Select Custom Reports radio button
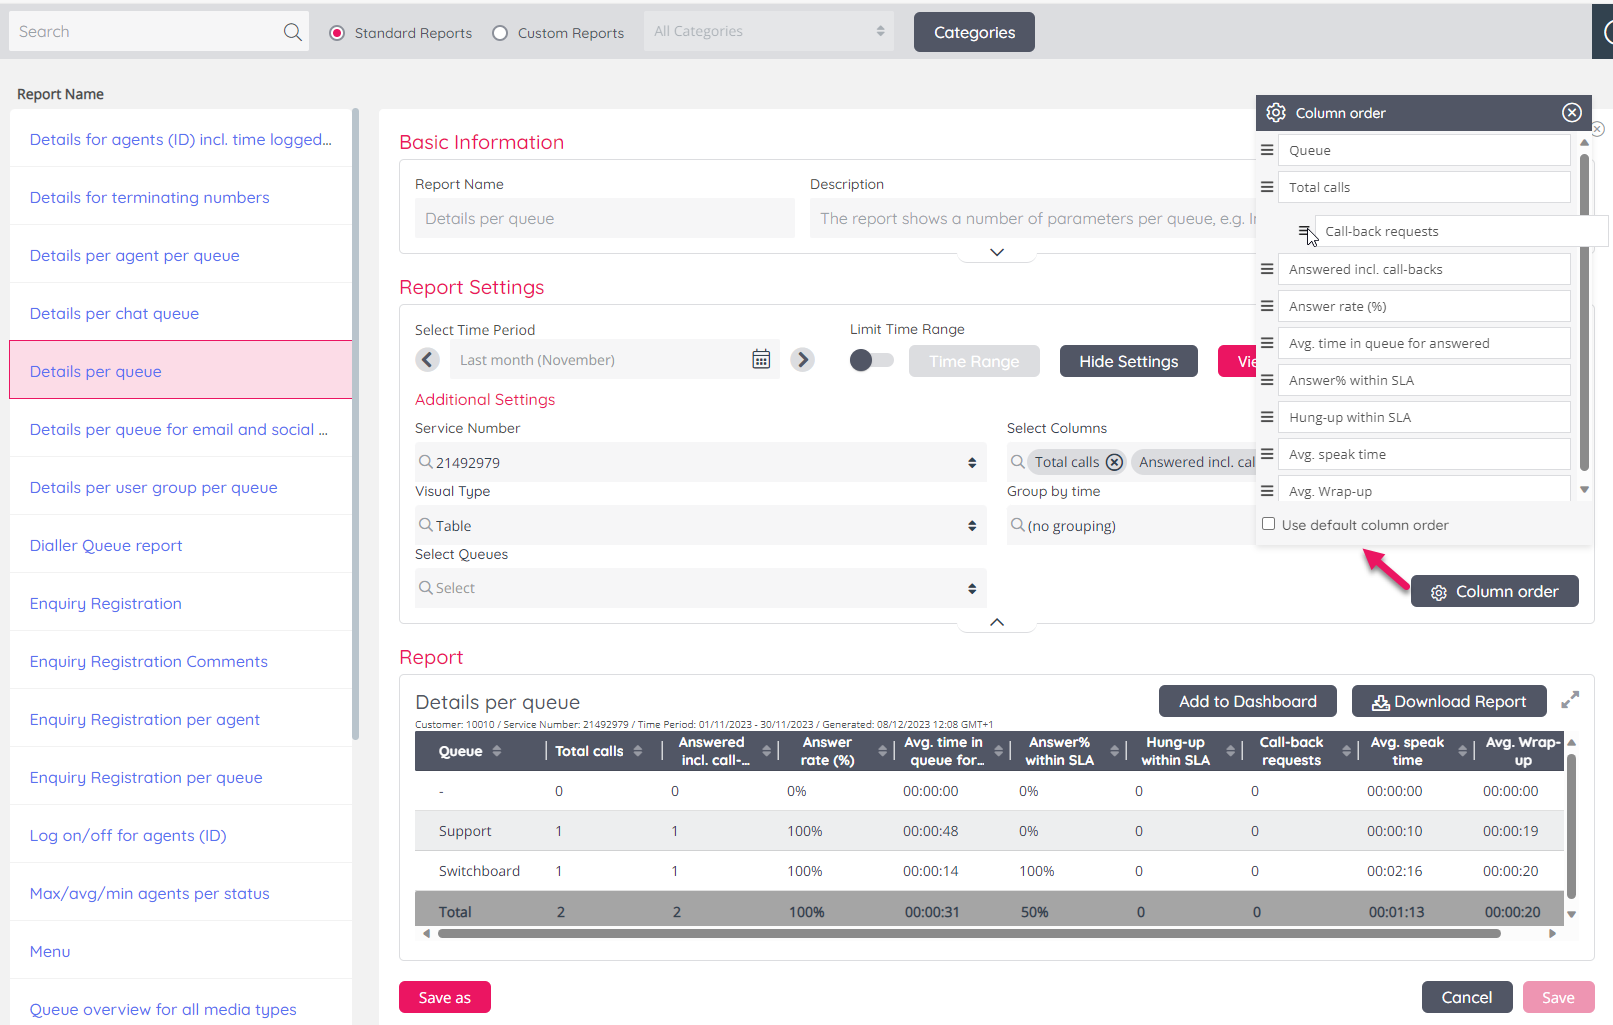 [500, 33]
